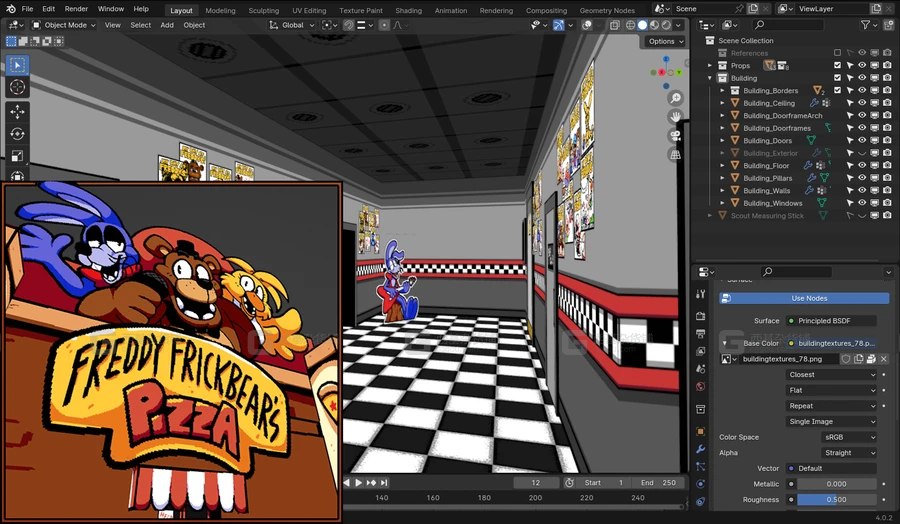Open the Object properties tab
900x524 pixels.
click(700, 432)
